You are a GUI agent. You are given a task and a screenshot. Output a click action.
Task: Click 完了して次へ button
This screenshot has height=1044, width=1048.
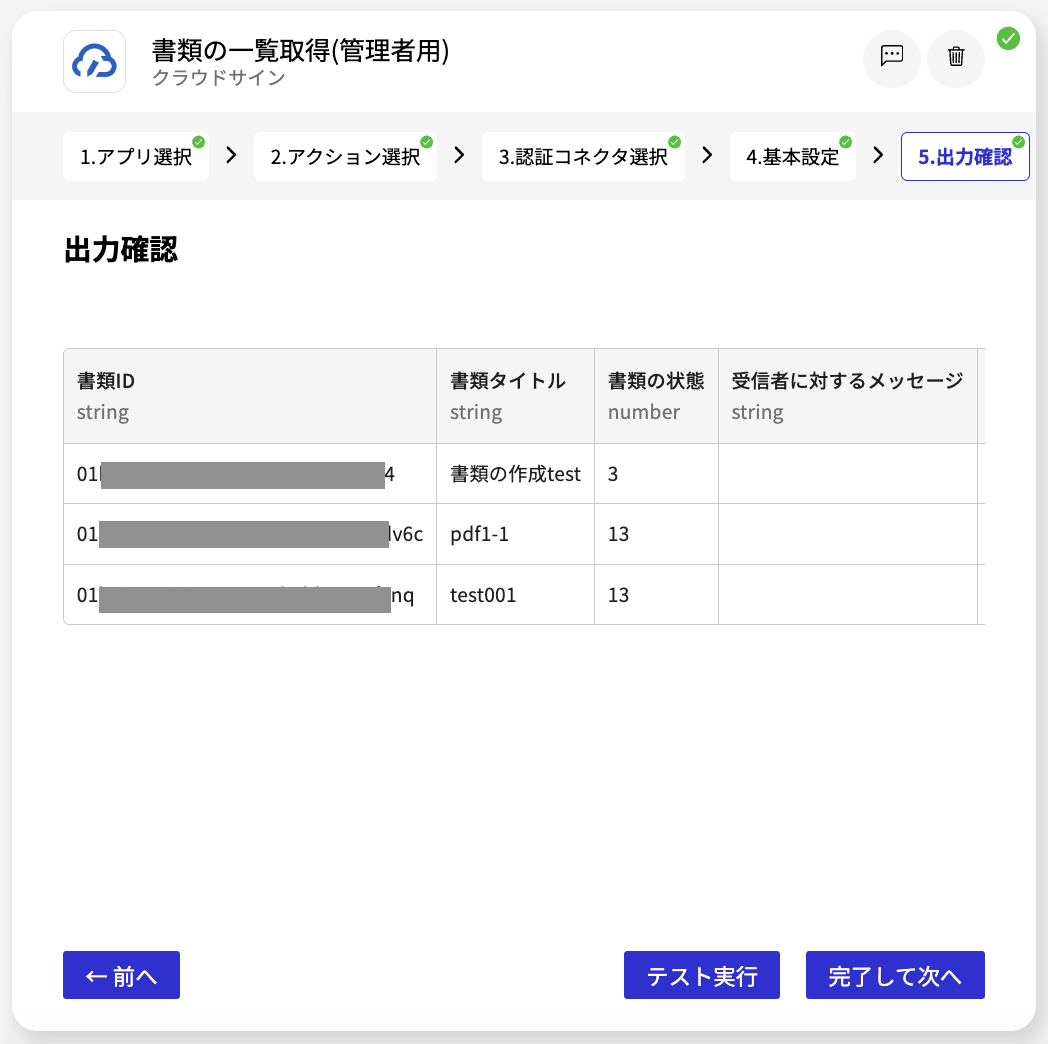pos(895,975)
